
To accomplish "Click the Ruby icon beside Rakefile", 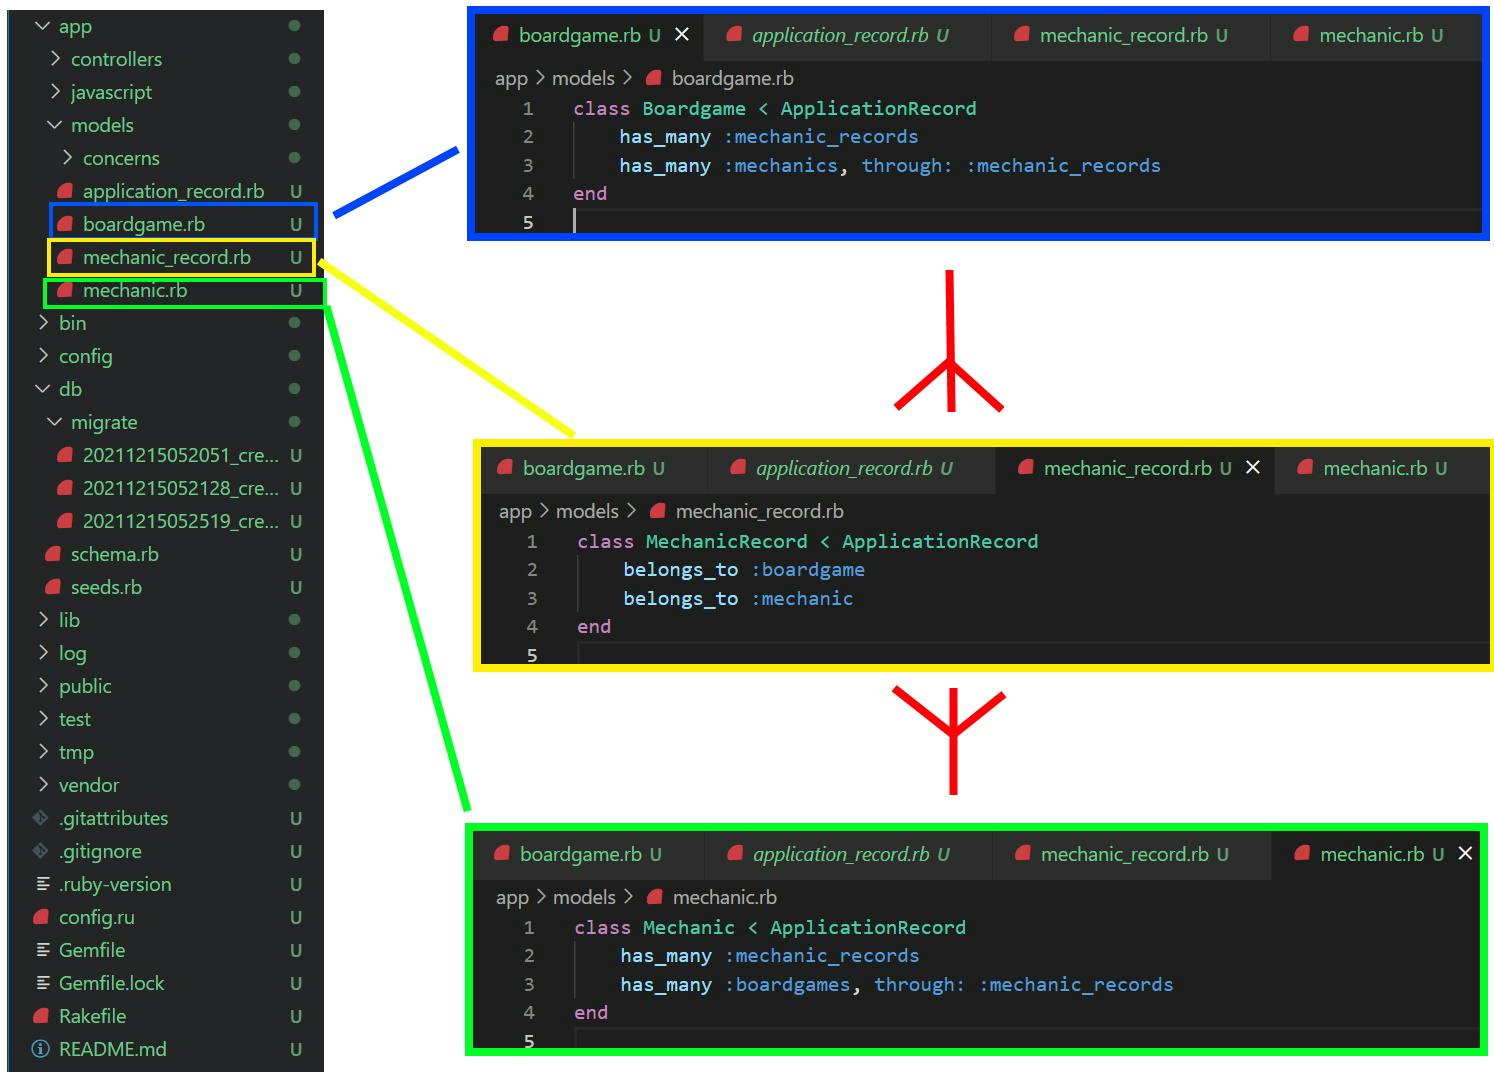I will coord(41,1016).
